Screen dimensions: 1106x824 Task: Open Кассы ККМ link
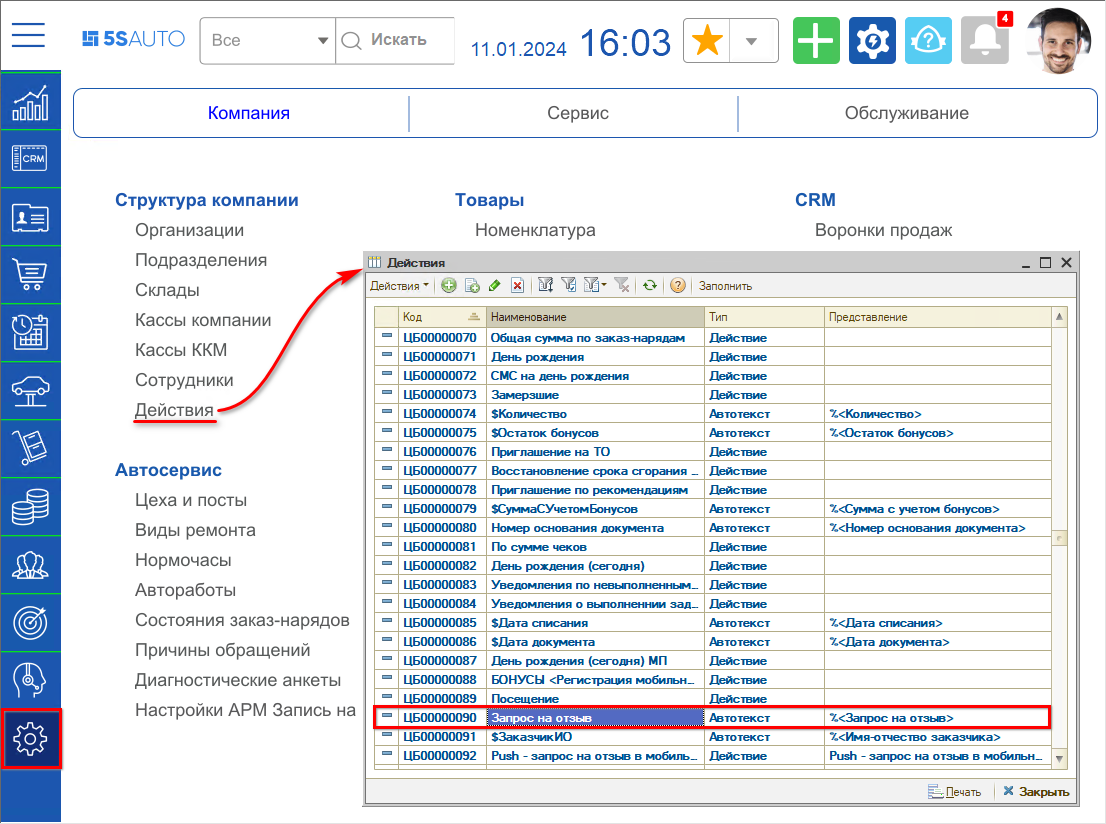[181, 350]
